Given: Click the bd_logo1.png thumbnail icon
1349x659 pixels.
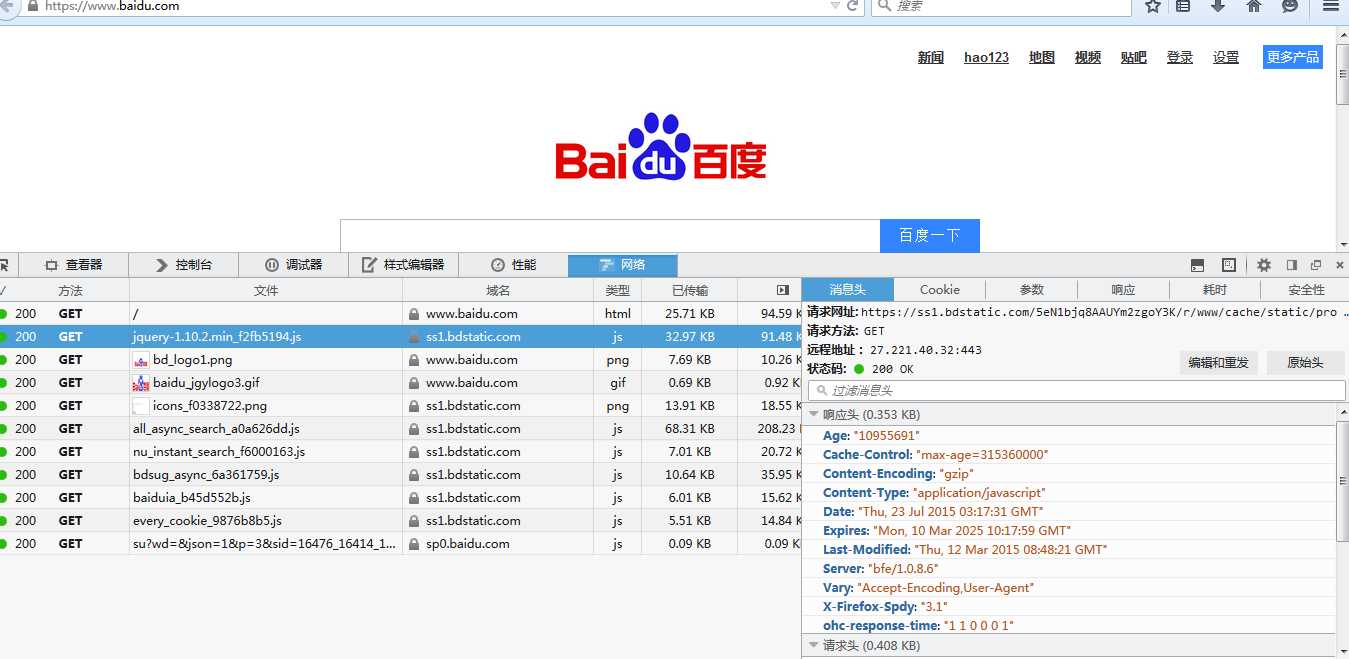Looking at the screenshot, I should point(140,360).
